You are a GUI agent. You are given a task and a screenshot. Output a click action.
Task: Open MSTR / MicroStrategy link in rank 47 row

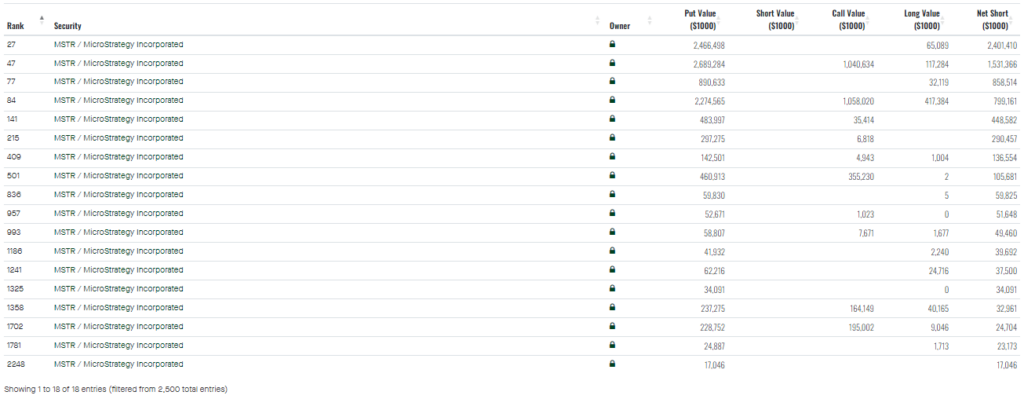coord(118,63)
